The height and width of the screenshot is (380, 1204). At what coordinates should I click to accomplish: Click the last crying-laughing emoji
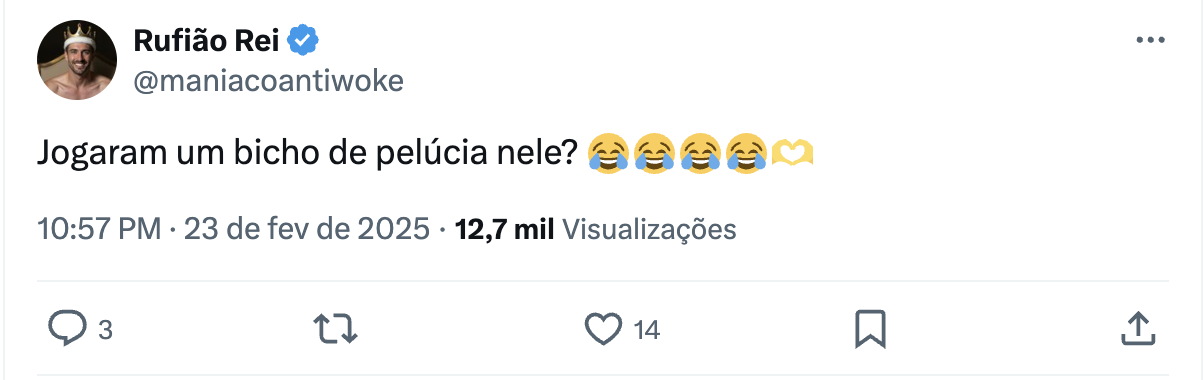coord(745,153)
